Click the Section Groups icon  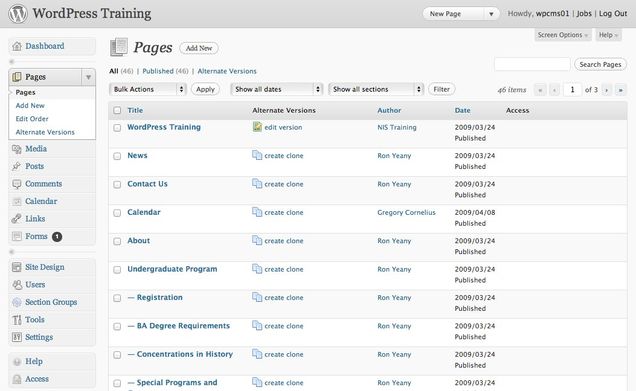pos(17,302)
